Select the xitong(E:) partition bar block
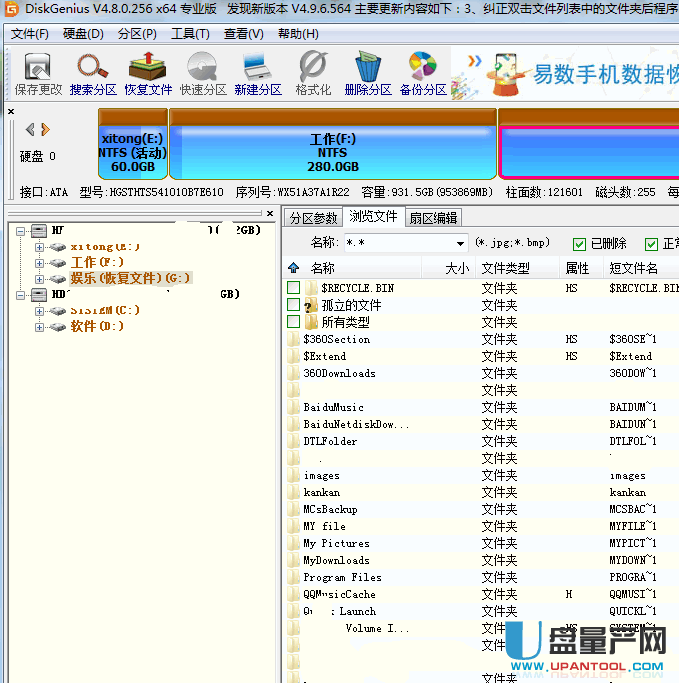Image resolution: width=679 pixels, height=683 pixels. [132, 152]
